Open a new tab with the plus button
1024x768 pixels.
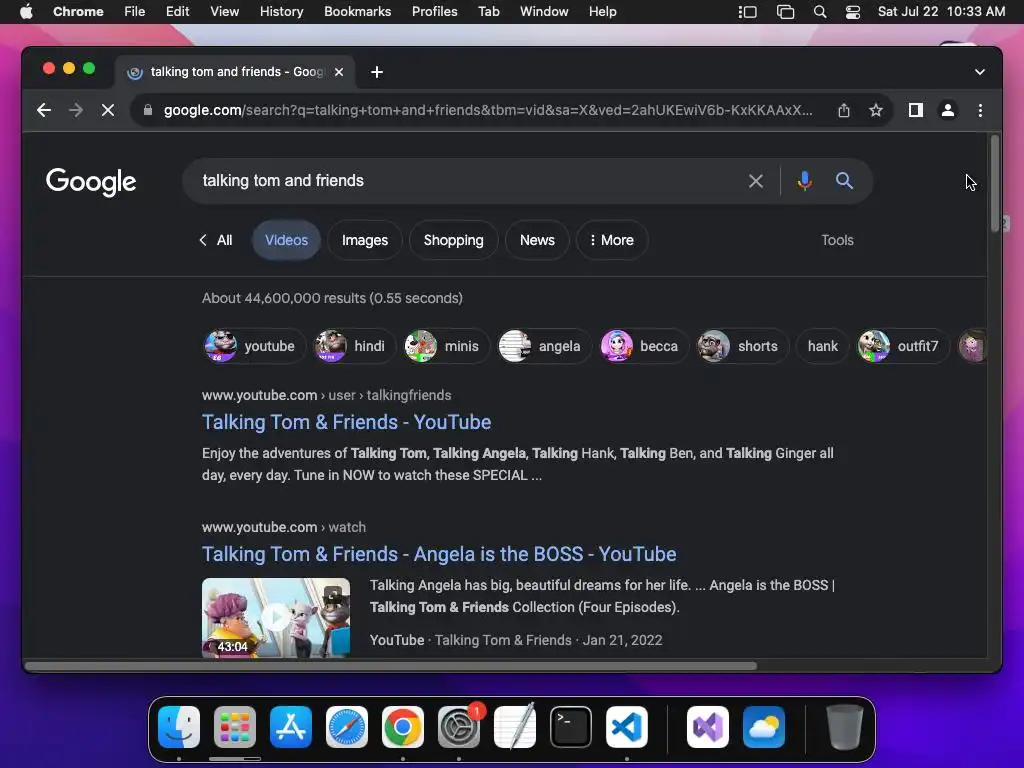[377, 72]
